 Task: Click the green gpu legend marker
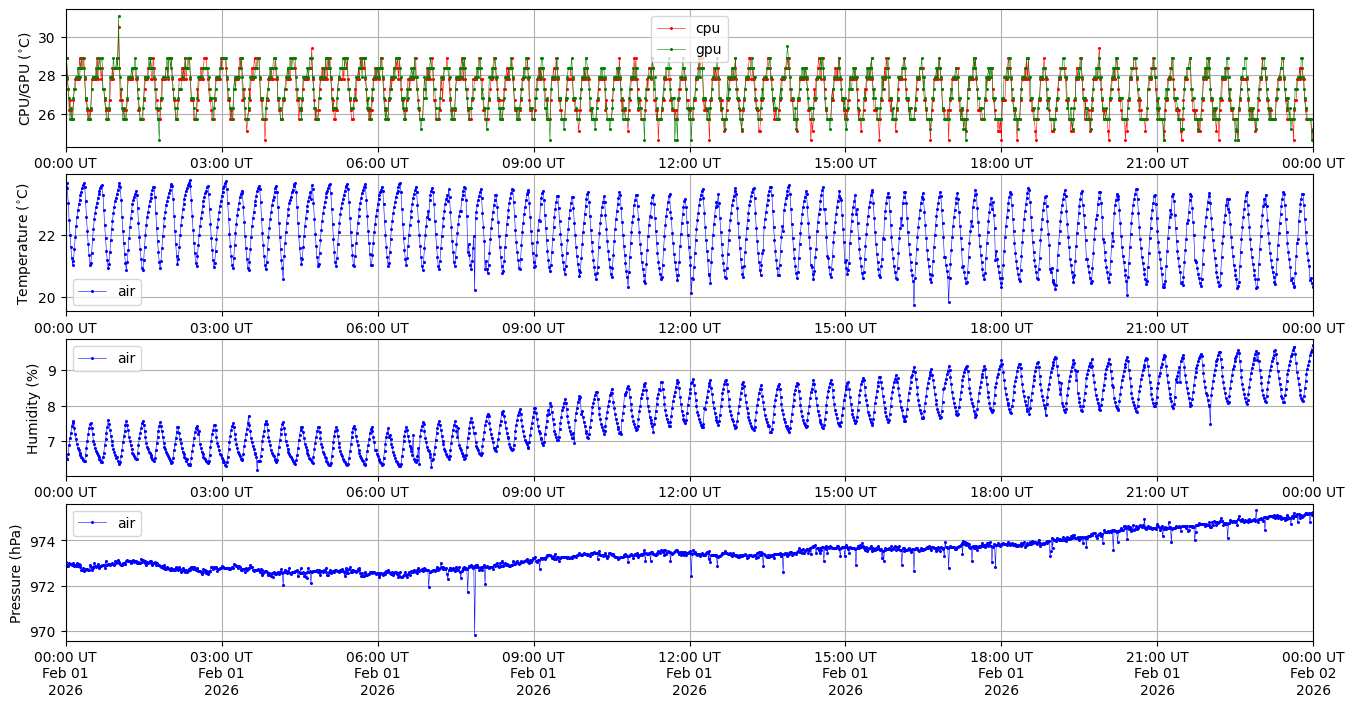(x=671, y=49)
